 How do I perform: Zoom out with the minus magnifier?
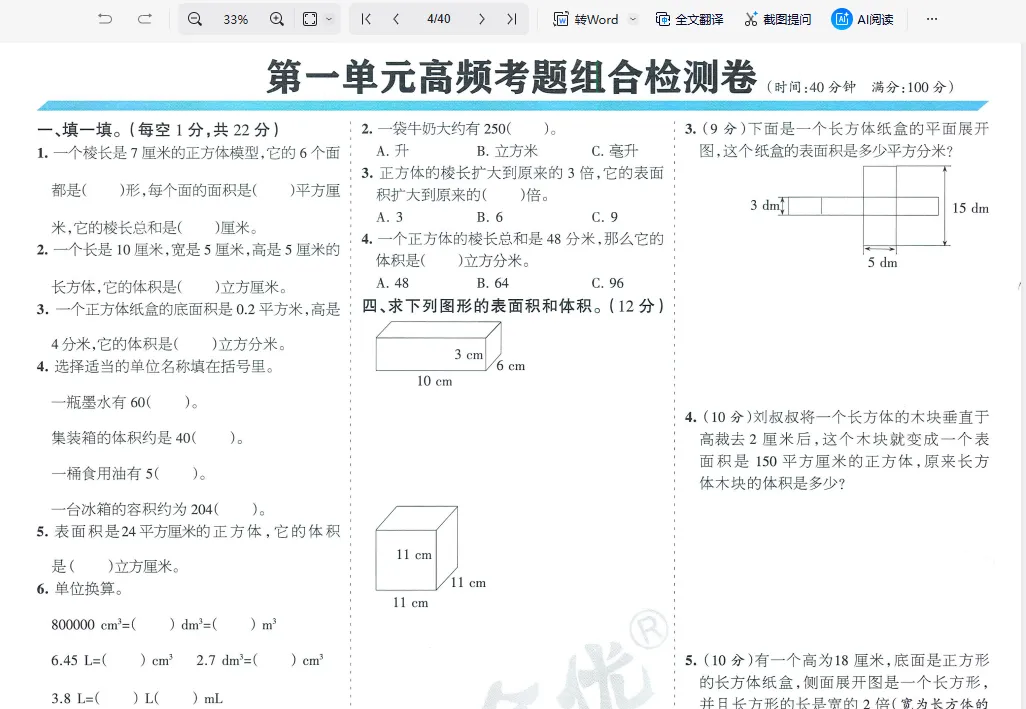194,19
